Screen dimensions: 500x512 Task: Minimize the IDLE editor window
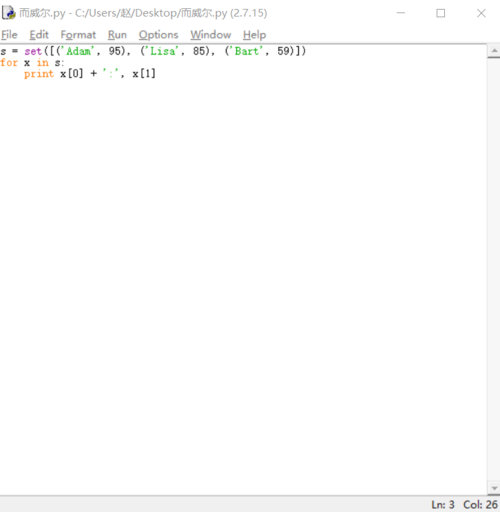401,13
